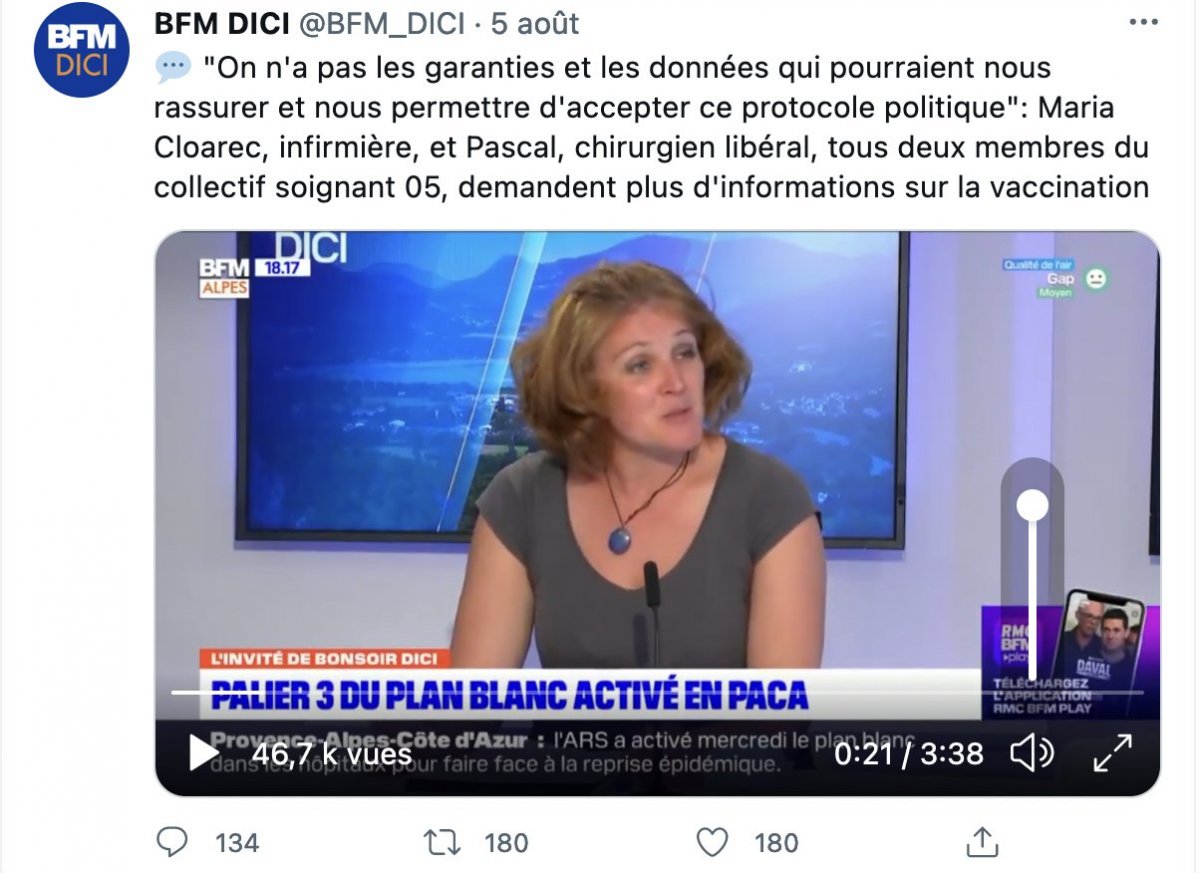The height and width of the screenshot is (873, 1200).
Task: Open the share tweet upload icon
Action: (982, 841)
